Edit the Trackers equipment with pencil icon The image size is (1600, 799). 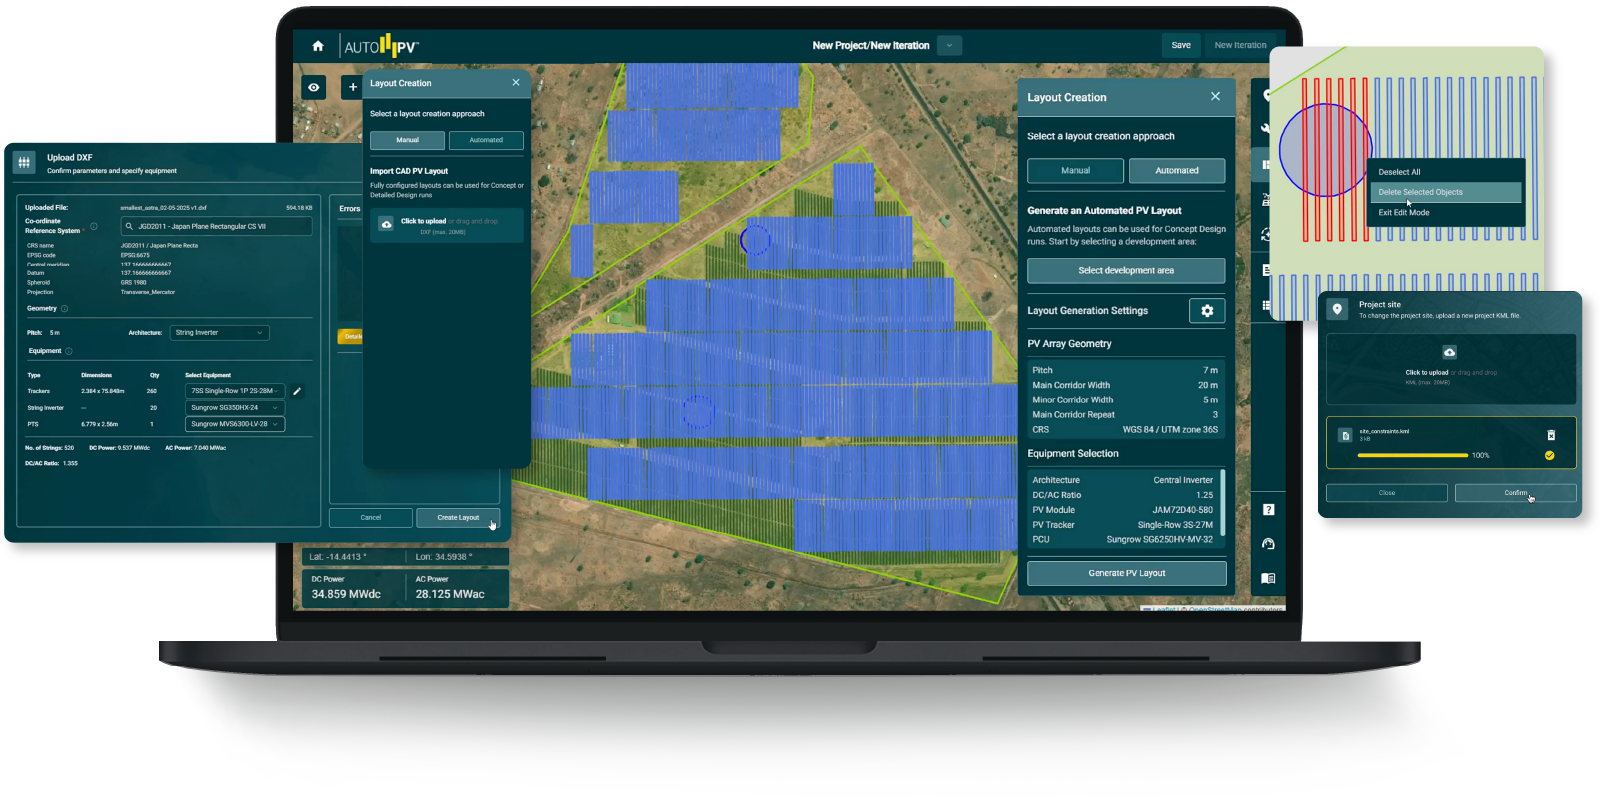click(297, 391)
